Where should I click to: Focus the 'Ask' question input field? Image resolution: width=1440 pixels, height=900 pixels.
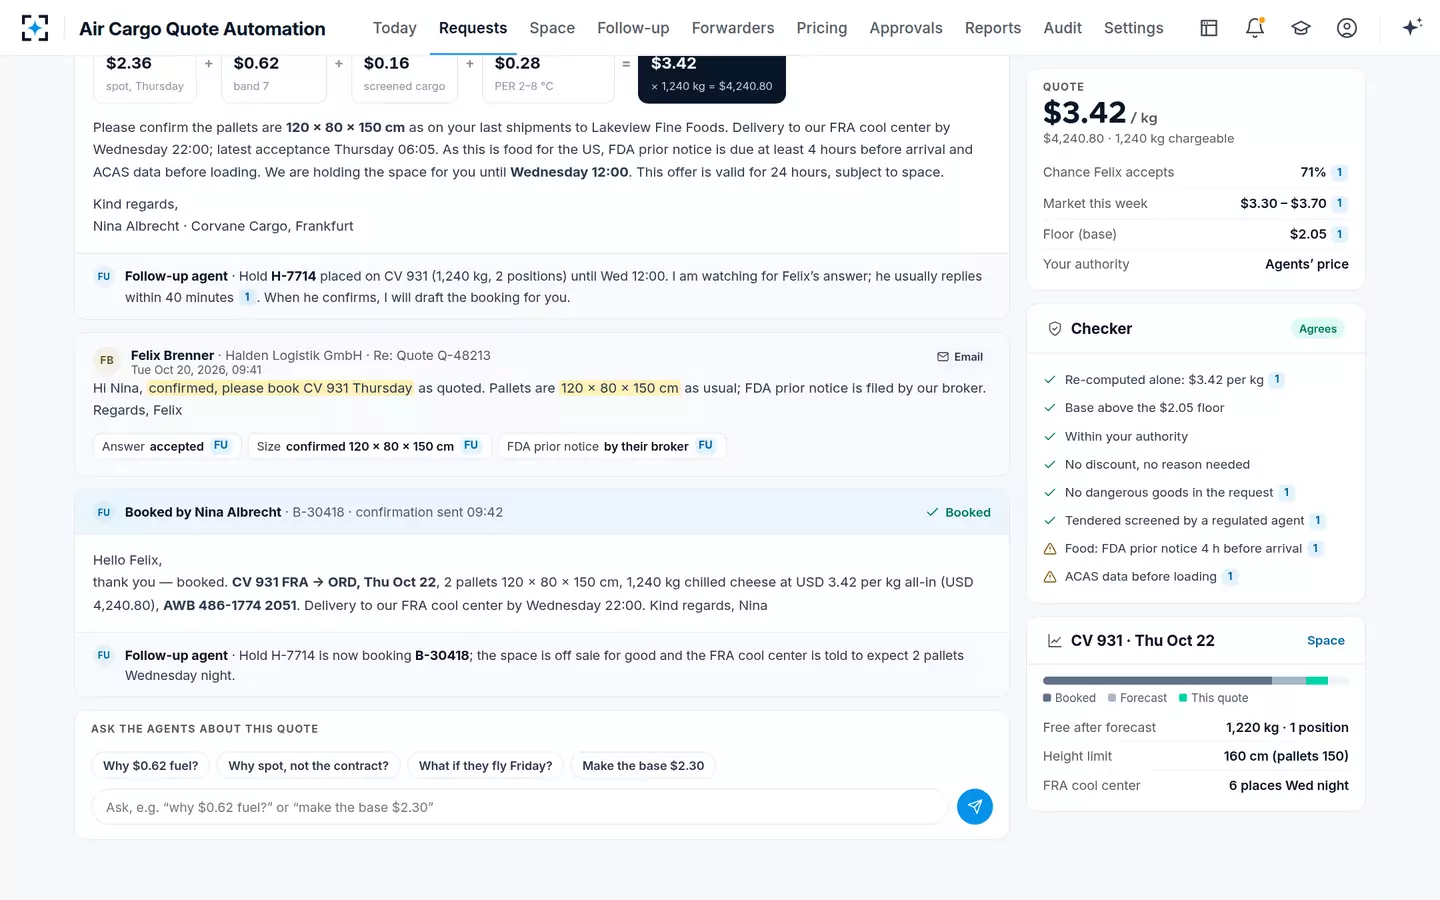(519, 807)
